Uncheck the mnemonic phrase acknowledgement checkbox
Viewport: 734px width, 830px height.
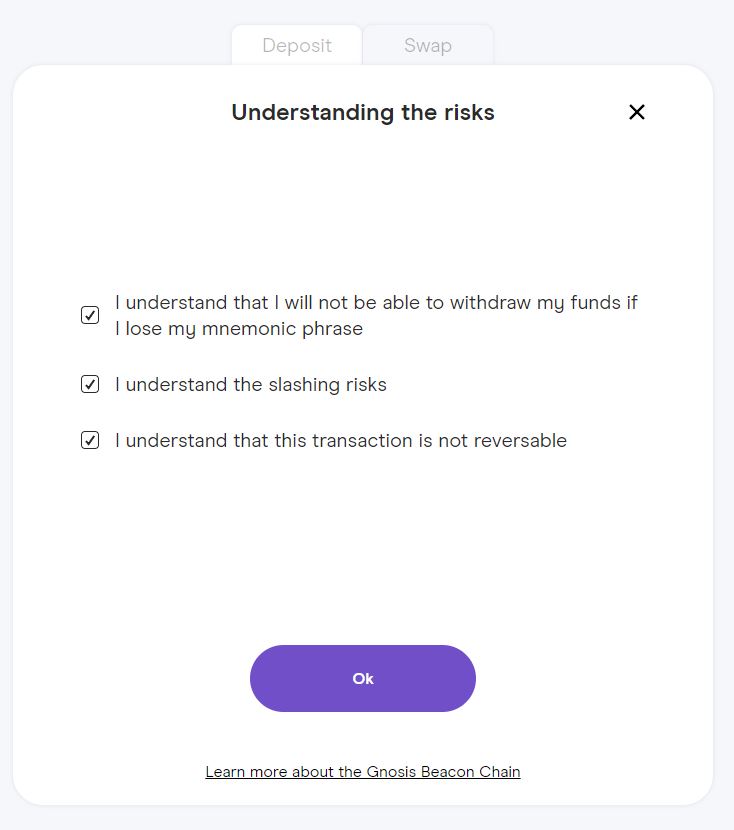click(x=90, y=316)
